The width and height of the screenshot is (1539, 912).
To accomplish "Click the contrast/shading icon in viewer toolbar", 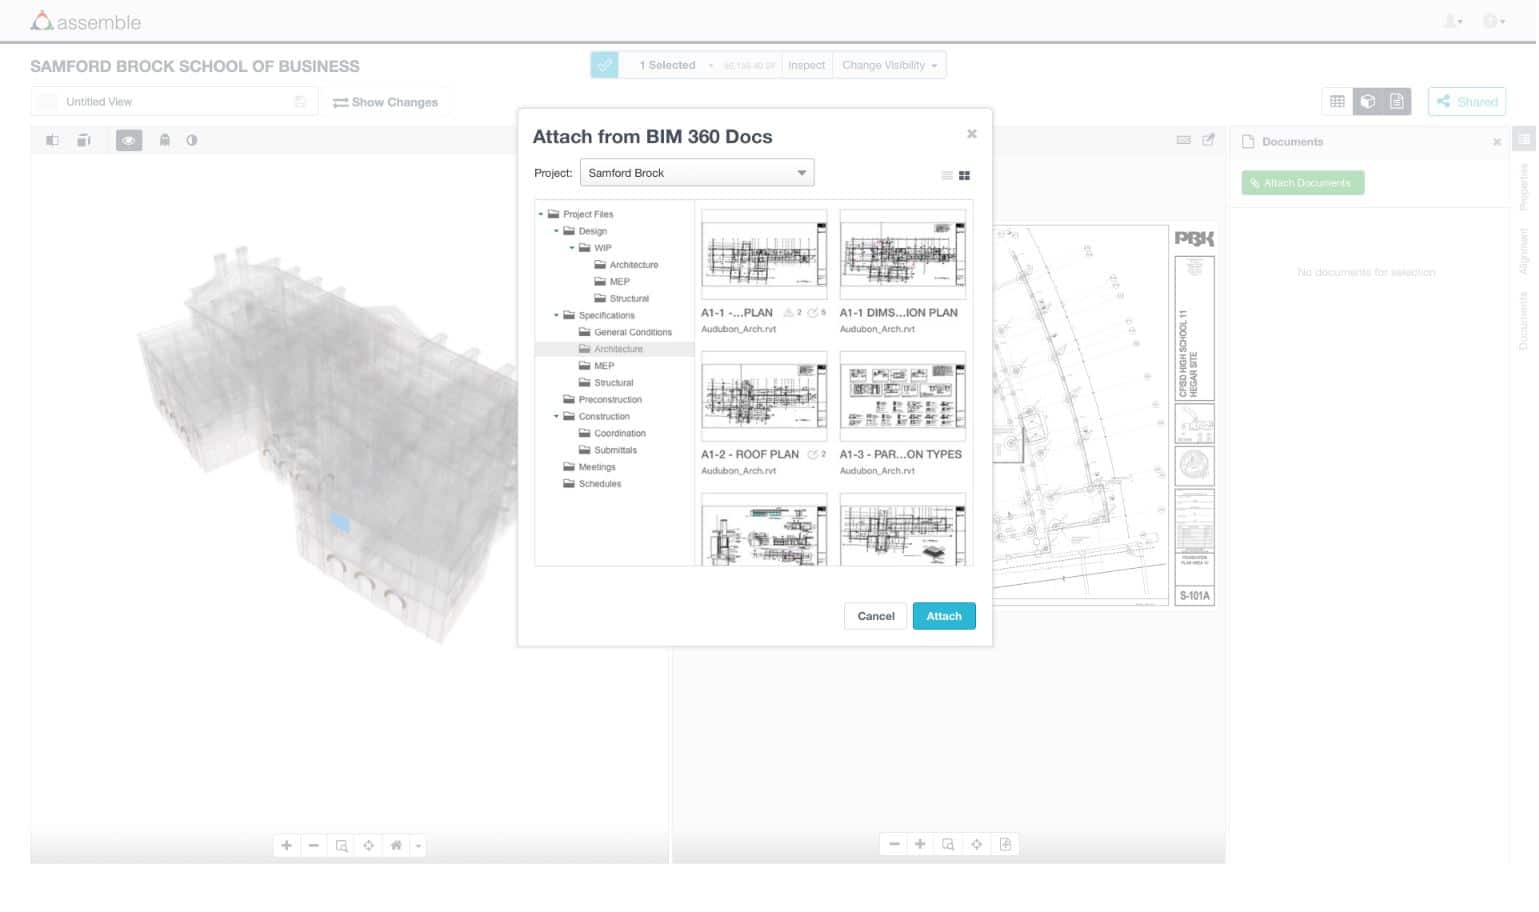I will 190,140.
